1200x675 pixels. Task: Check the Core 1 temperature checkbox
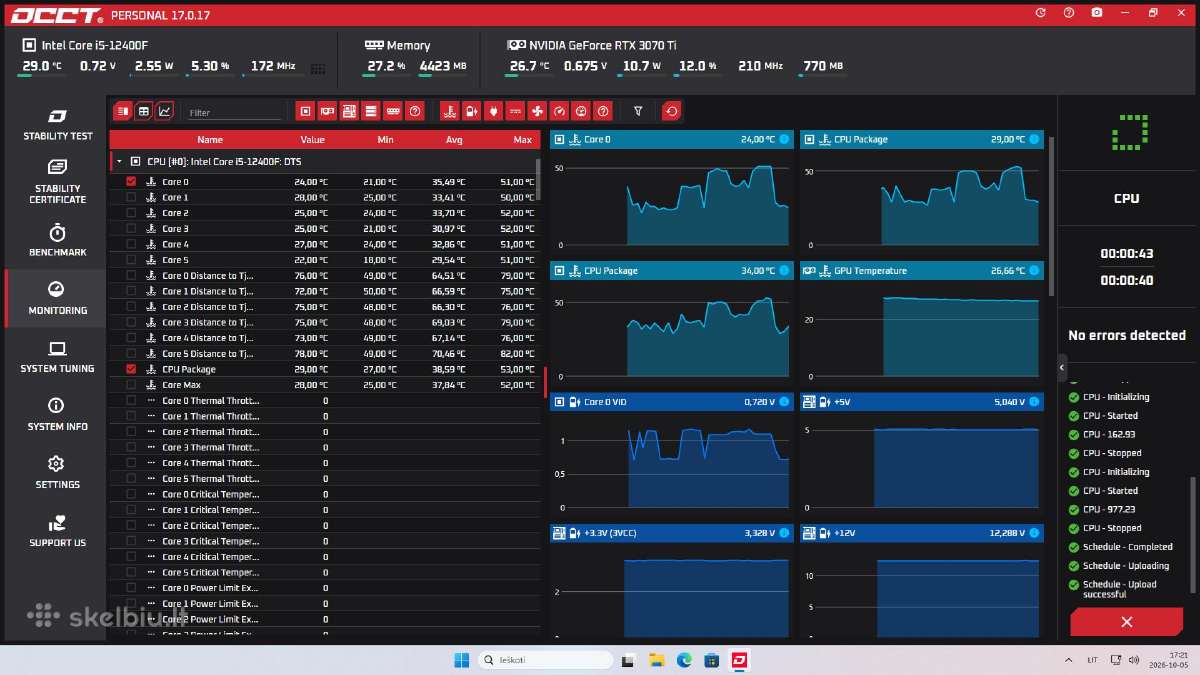click(131, 198)
